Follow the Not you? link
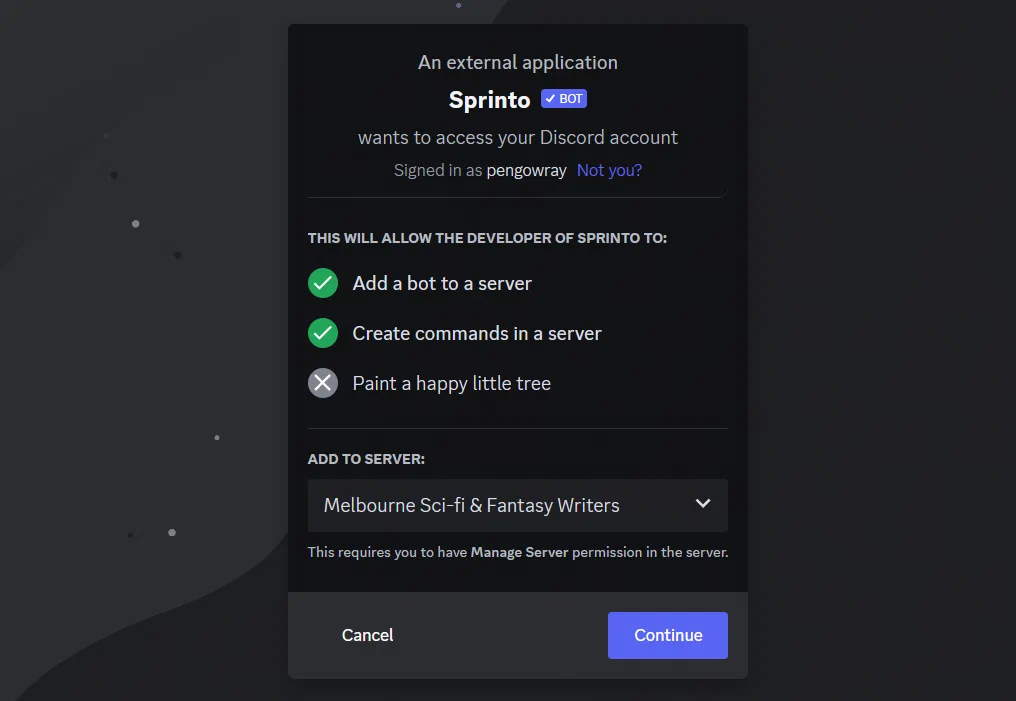Screen dimensions: 1016x701 [609, 170]
